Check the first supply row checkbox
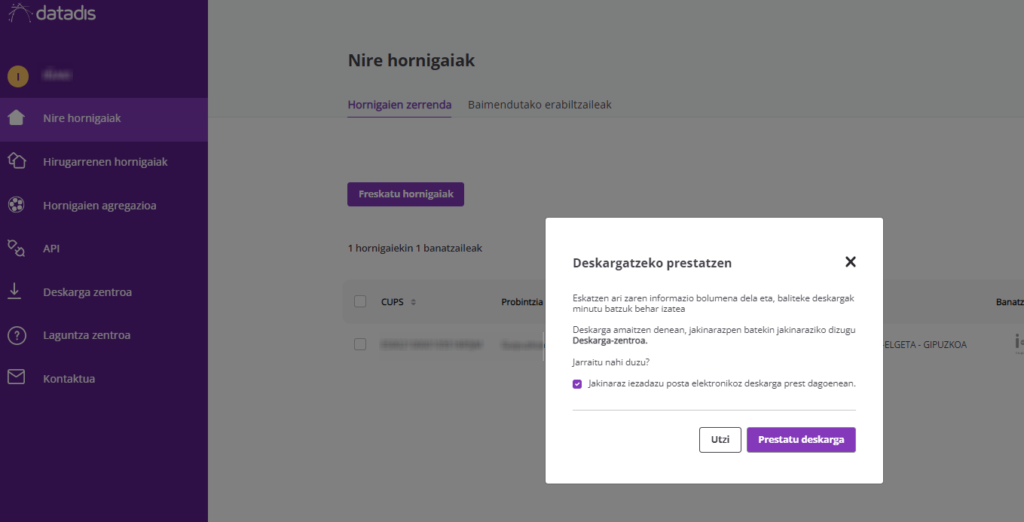 point(360,344)
